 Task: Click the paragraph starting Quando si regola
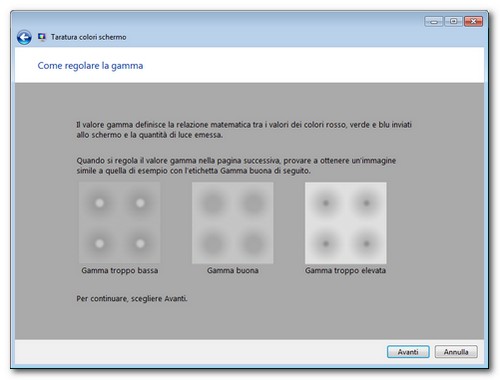click(x=236, y=165)
